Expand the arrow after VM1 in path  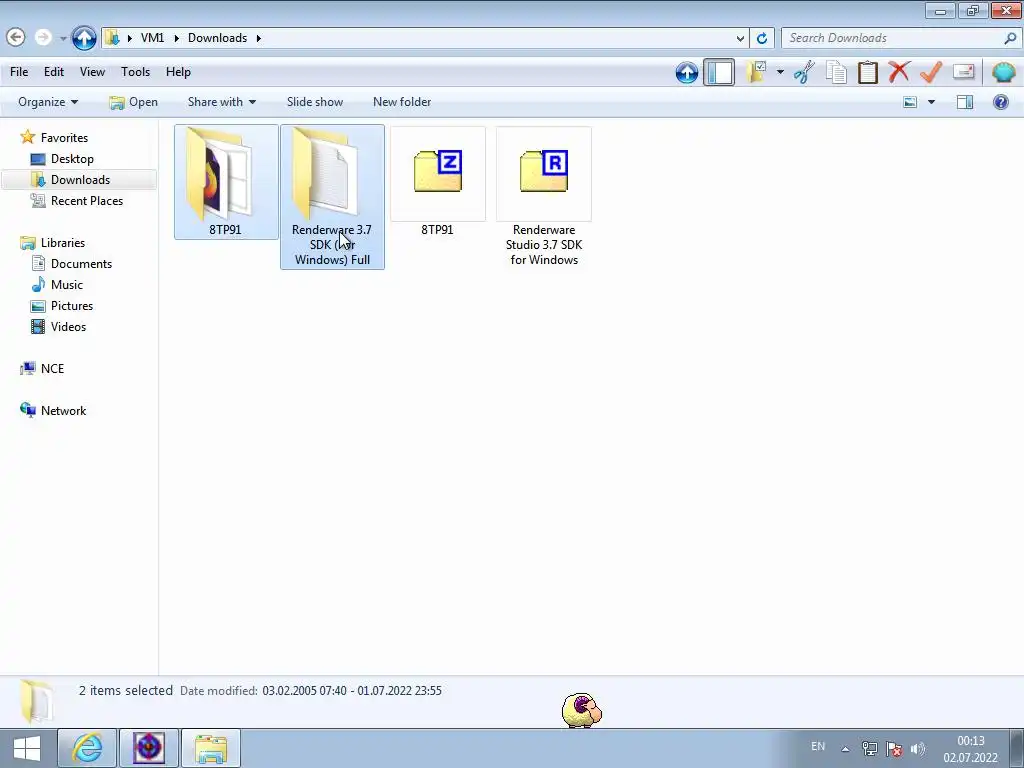(176, 38)
